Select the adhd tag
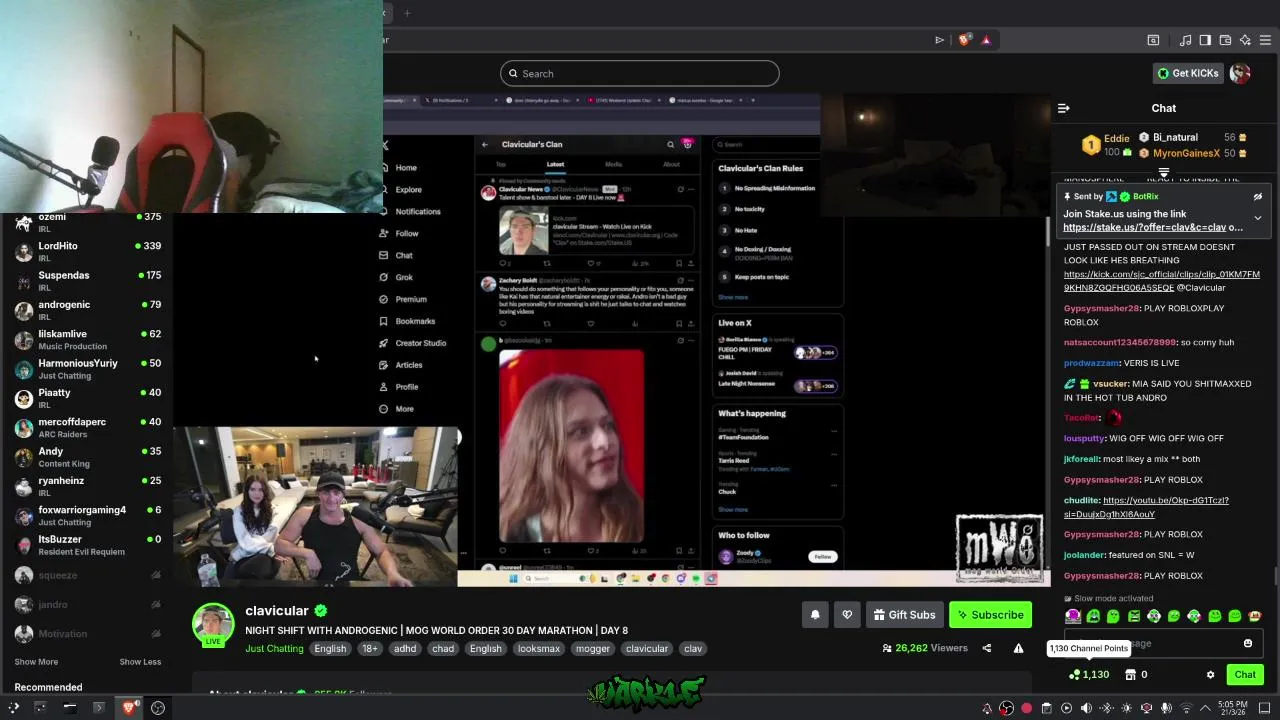 tap(405, 649)
